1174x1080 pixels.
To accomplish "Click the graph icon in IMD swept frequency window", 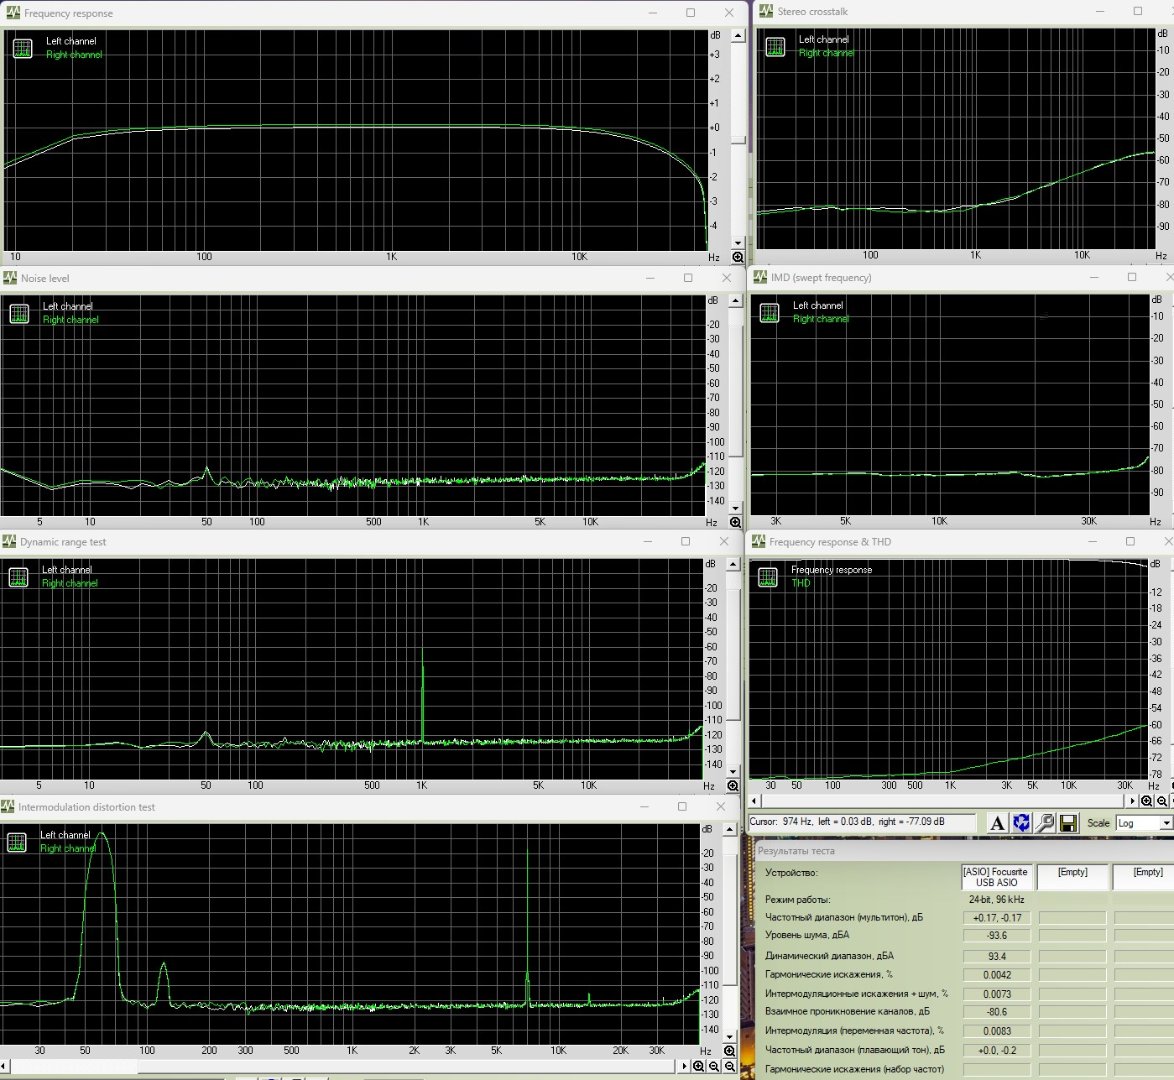I will coord(769,313).
